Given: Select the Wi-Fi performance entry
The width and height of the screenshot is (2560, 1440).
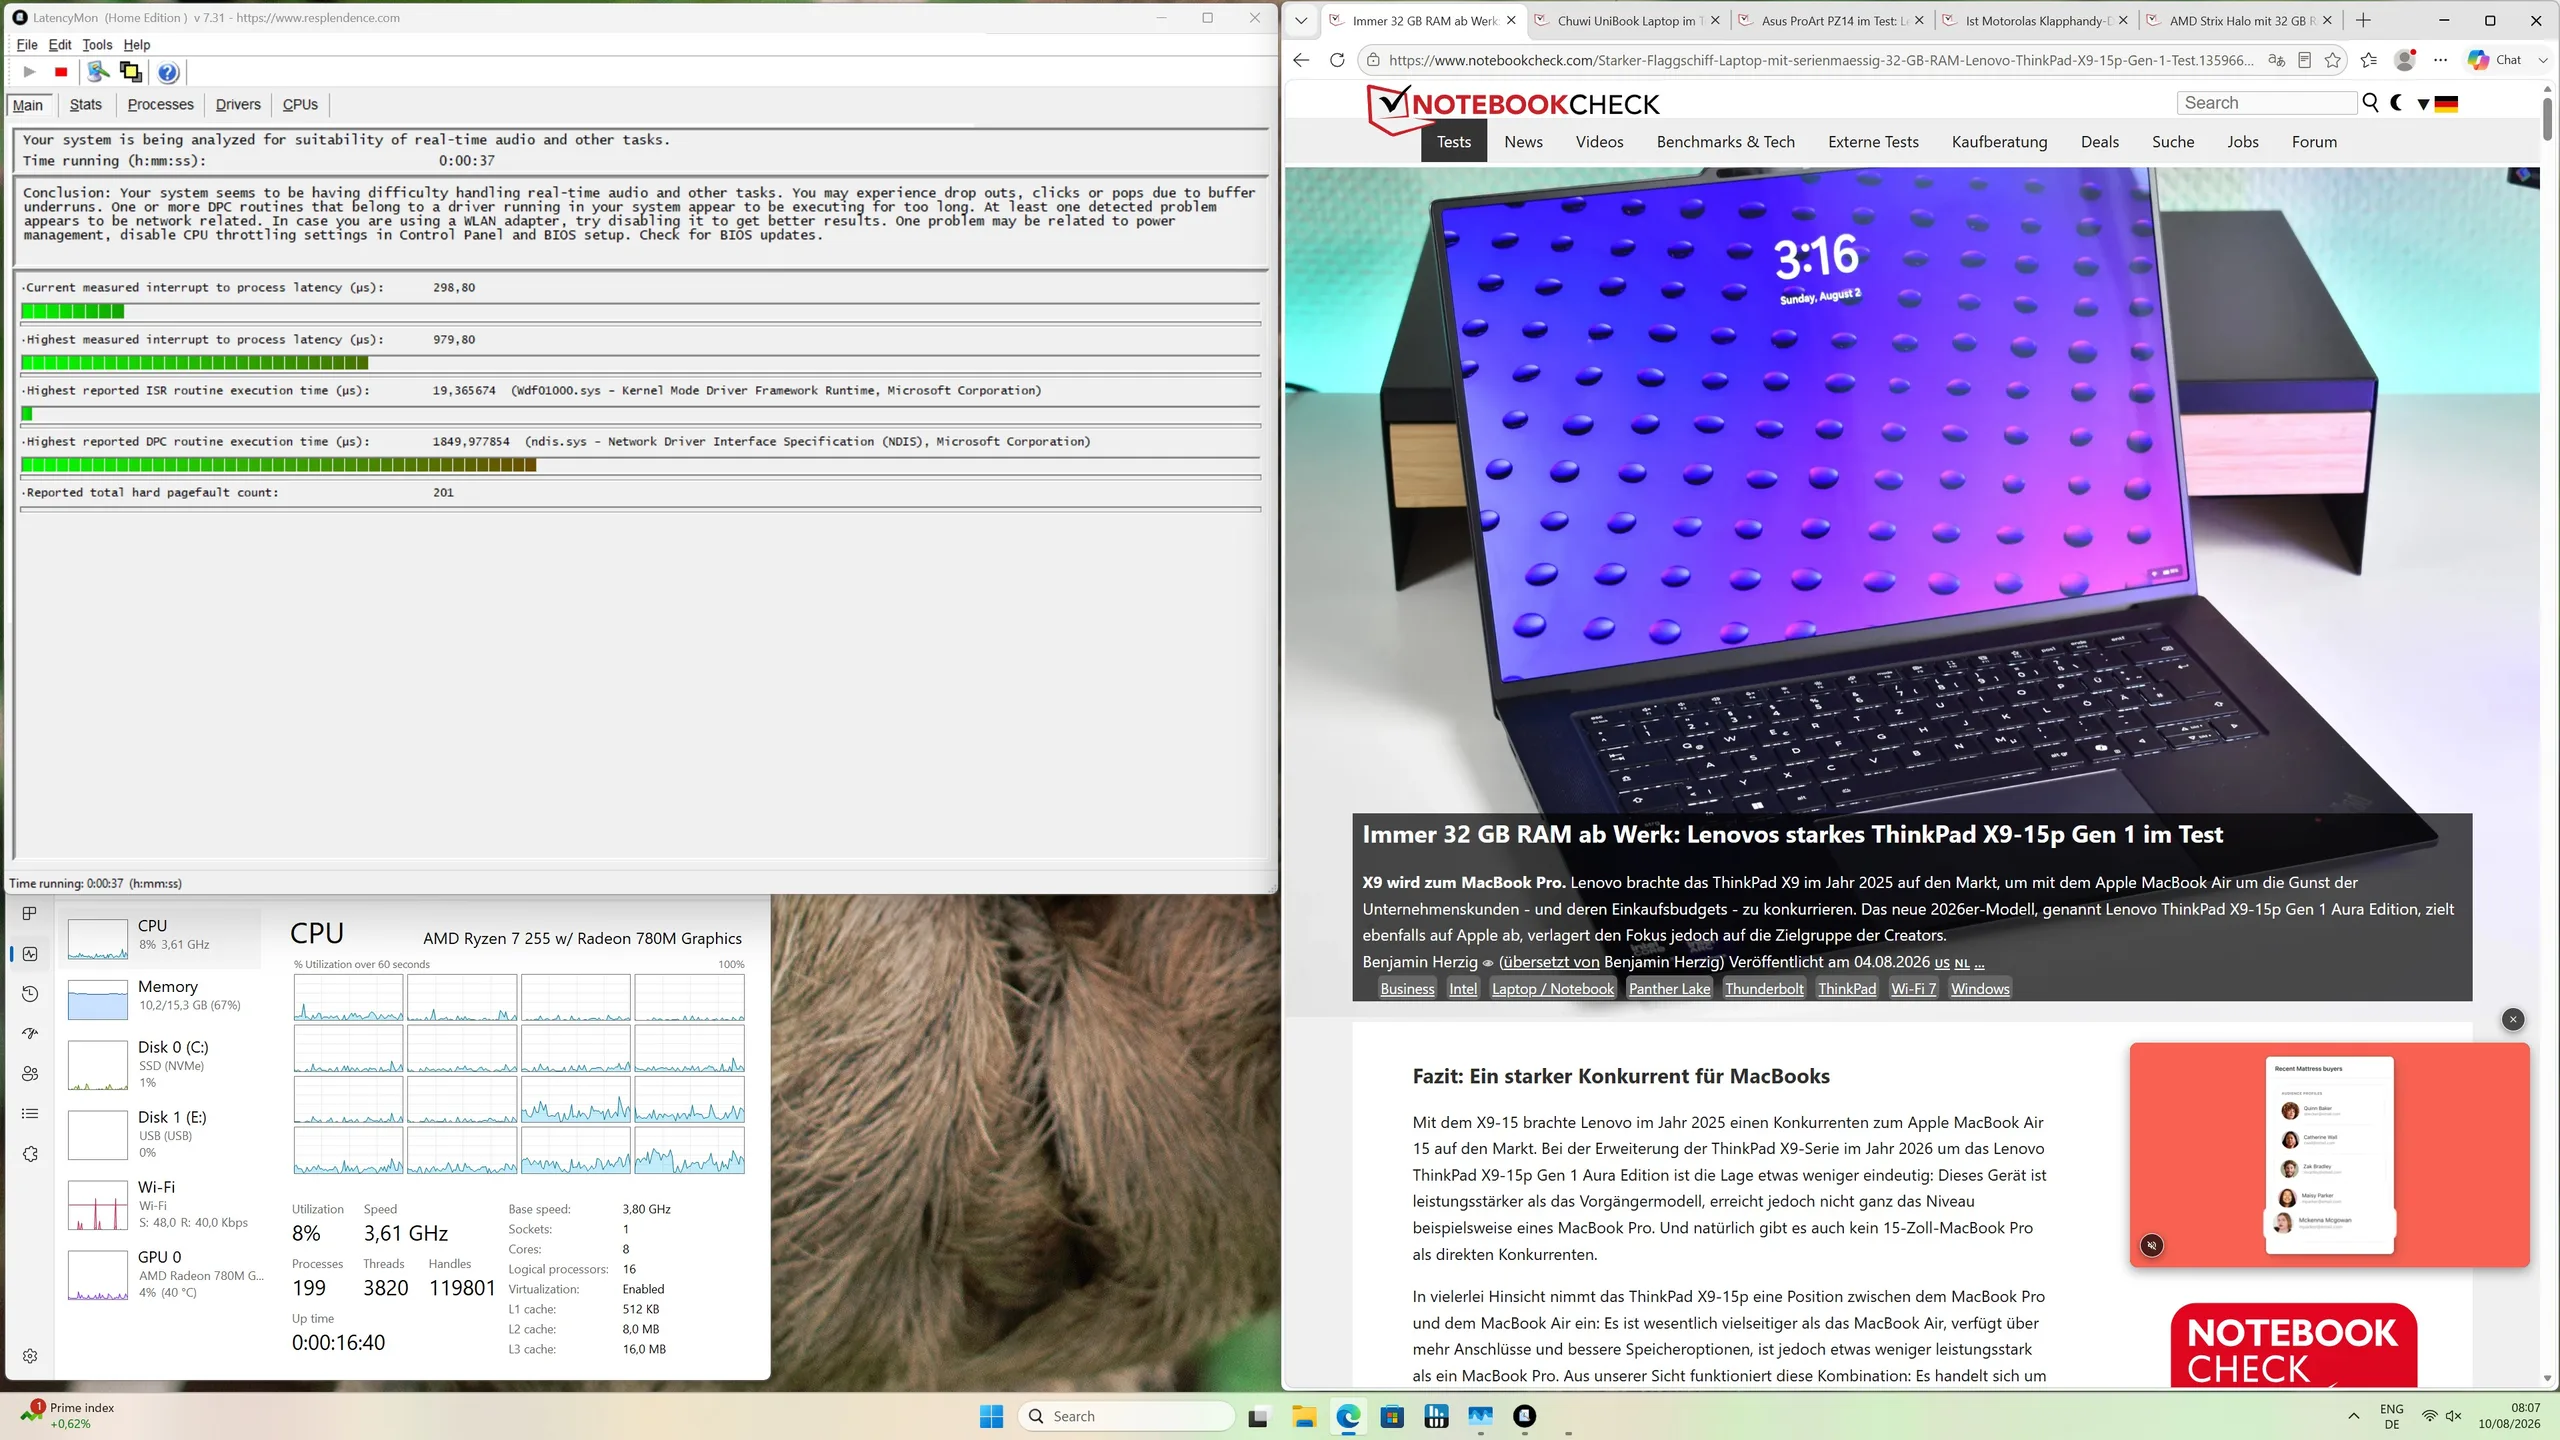Looking at the screenshot, I should [x=160, y=1204].
